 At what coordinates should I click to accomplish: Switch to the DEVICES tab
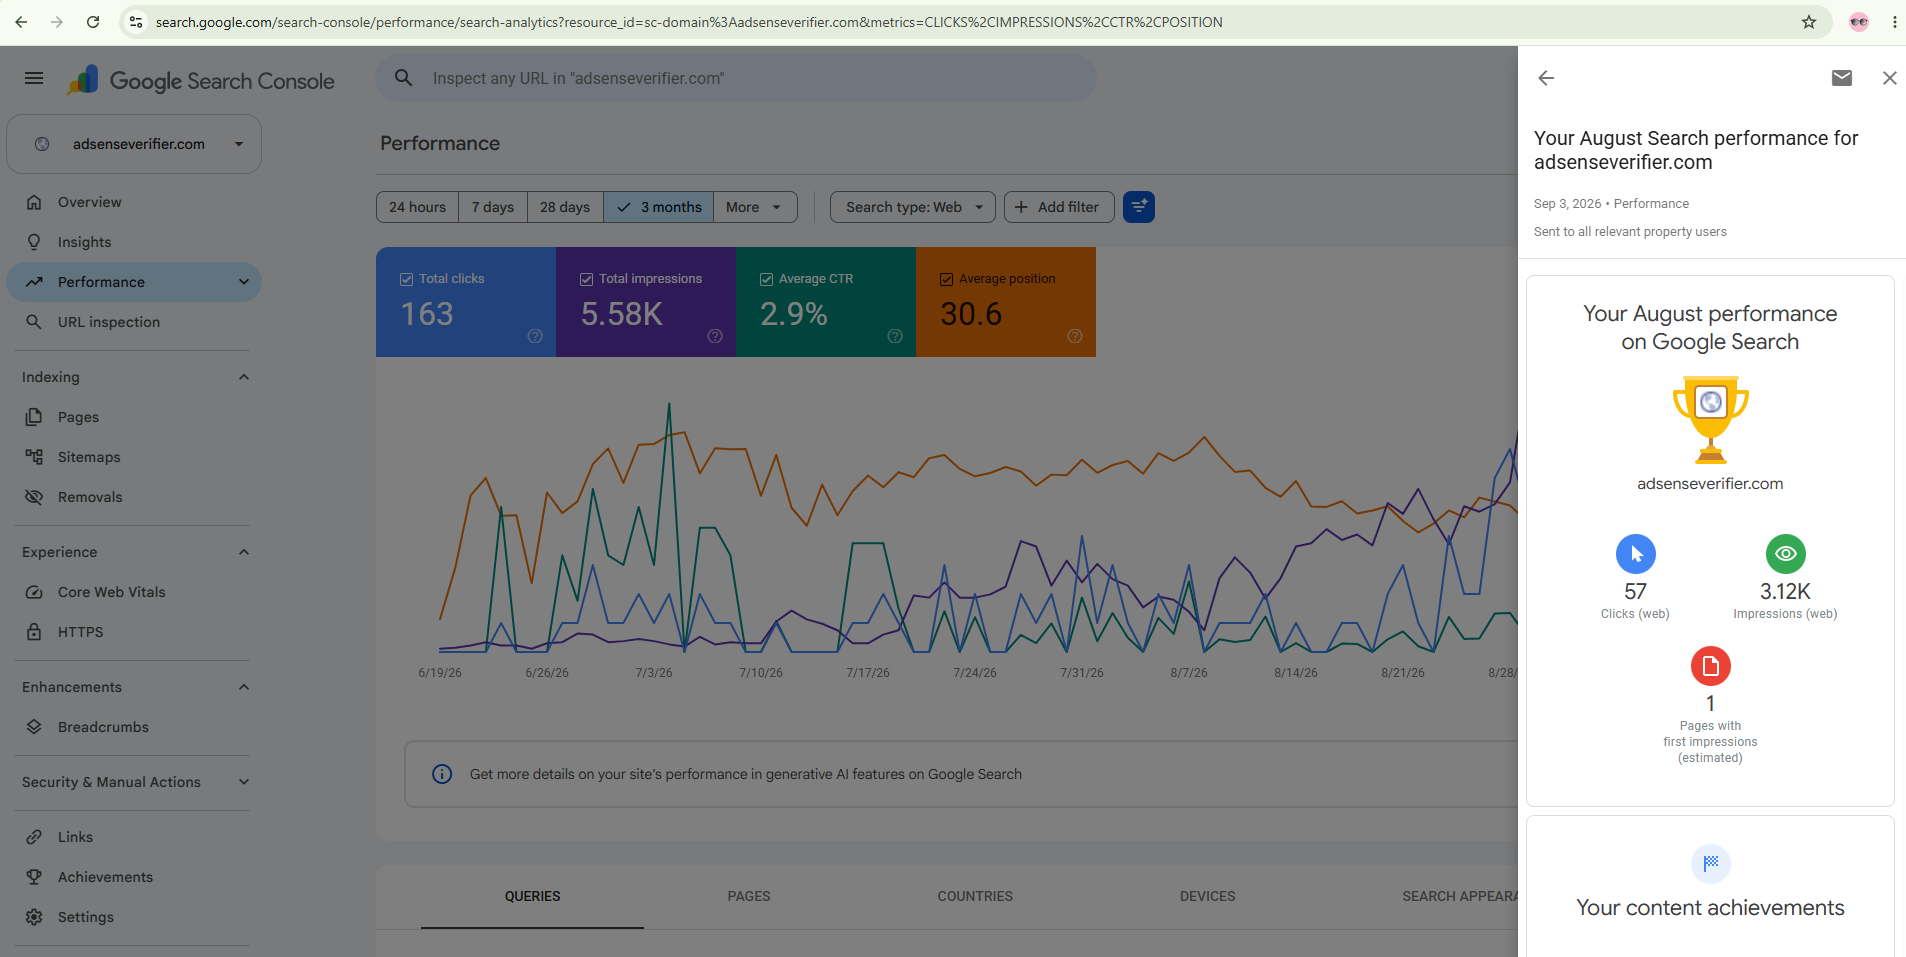[1207, 897]
